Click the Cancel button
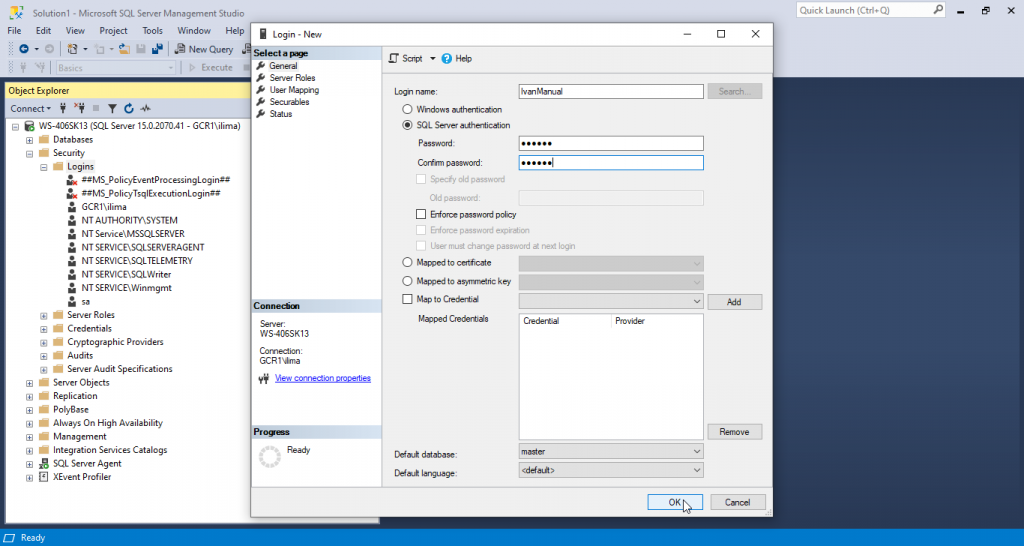 [x=737, y=502]
